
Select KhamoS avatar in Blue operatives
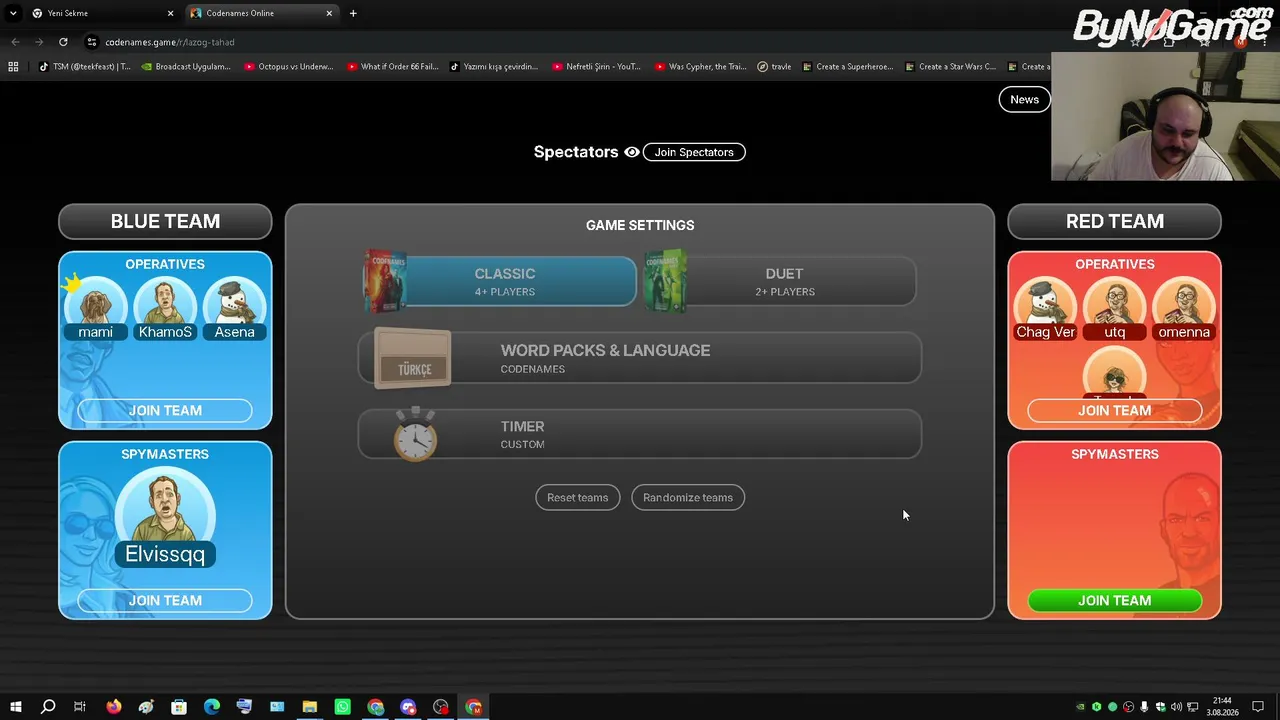pos(165,302)
